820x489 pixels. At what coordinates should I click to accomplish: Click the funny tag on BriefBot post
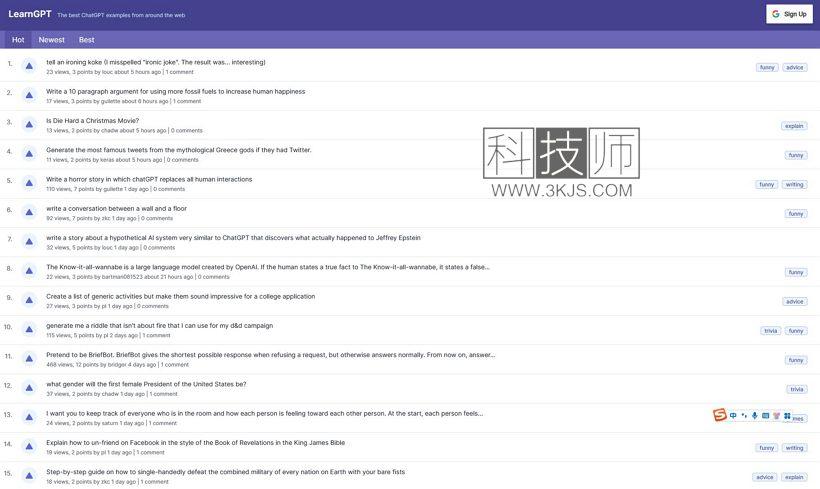(x=796, y=360)
